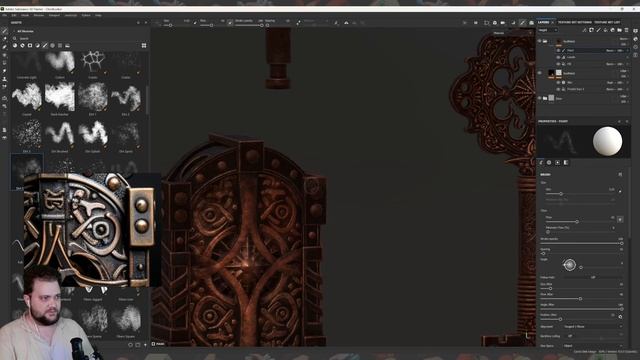Screen dimensions: 640x360
Task: Open the Help menu
Action: click(98, 15)
